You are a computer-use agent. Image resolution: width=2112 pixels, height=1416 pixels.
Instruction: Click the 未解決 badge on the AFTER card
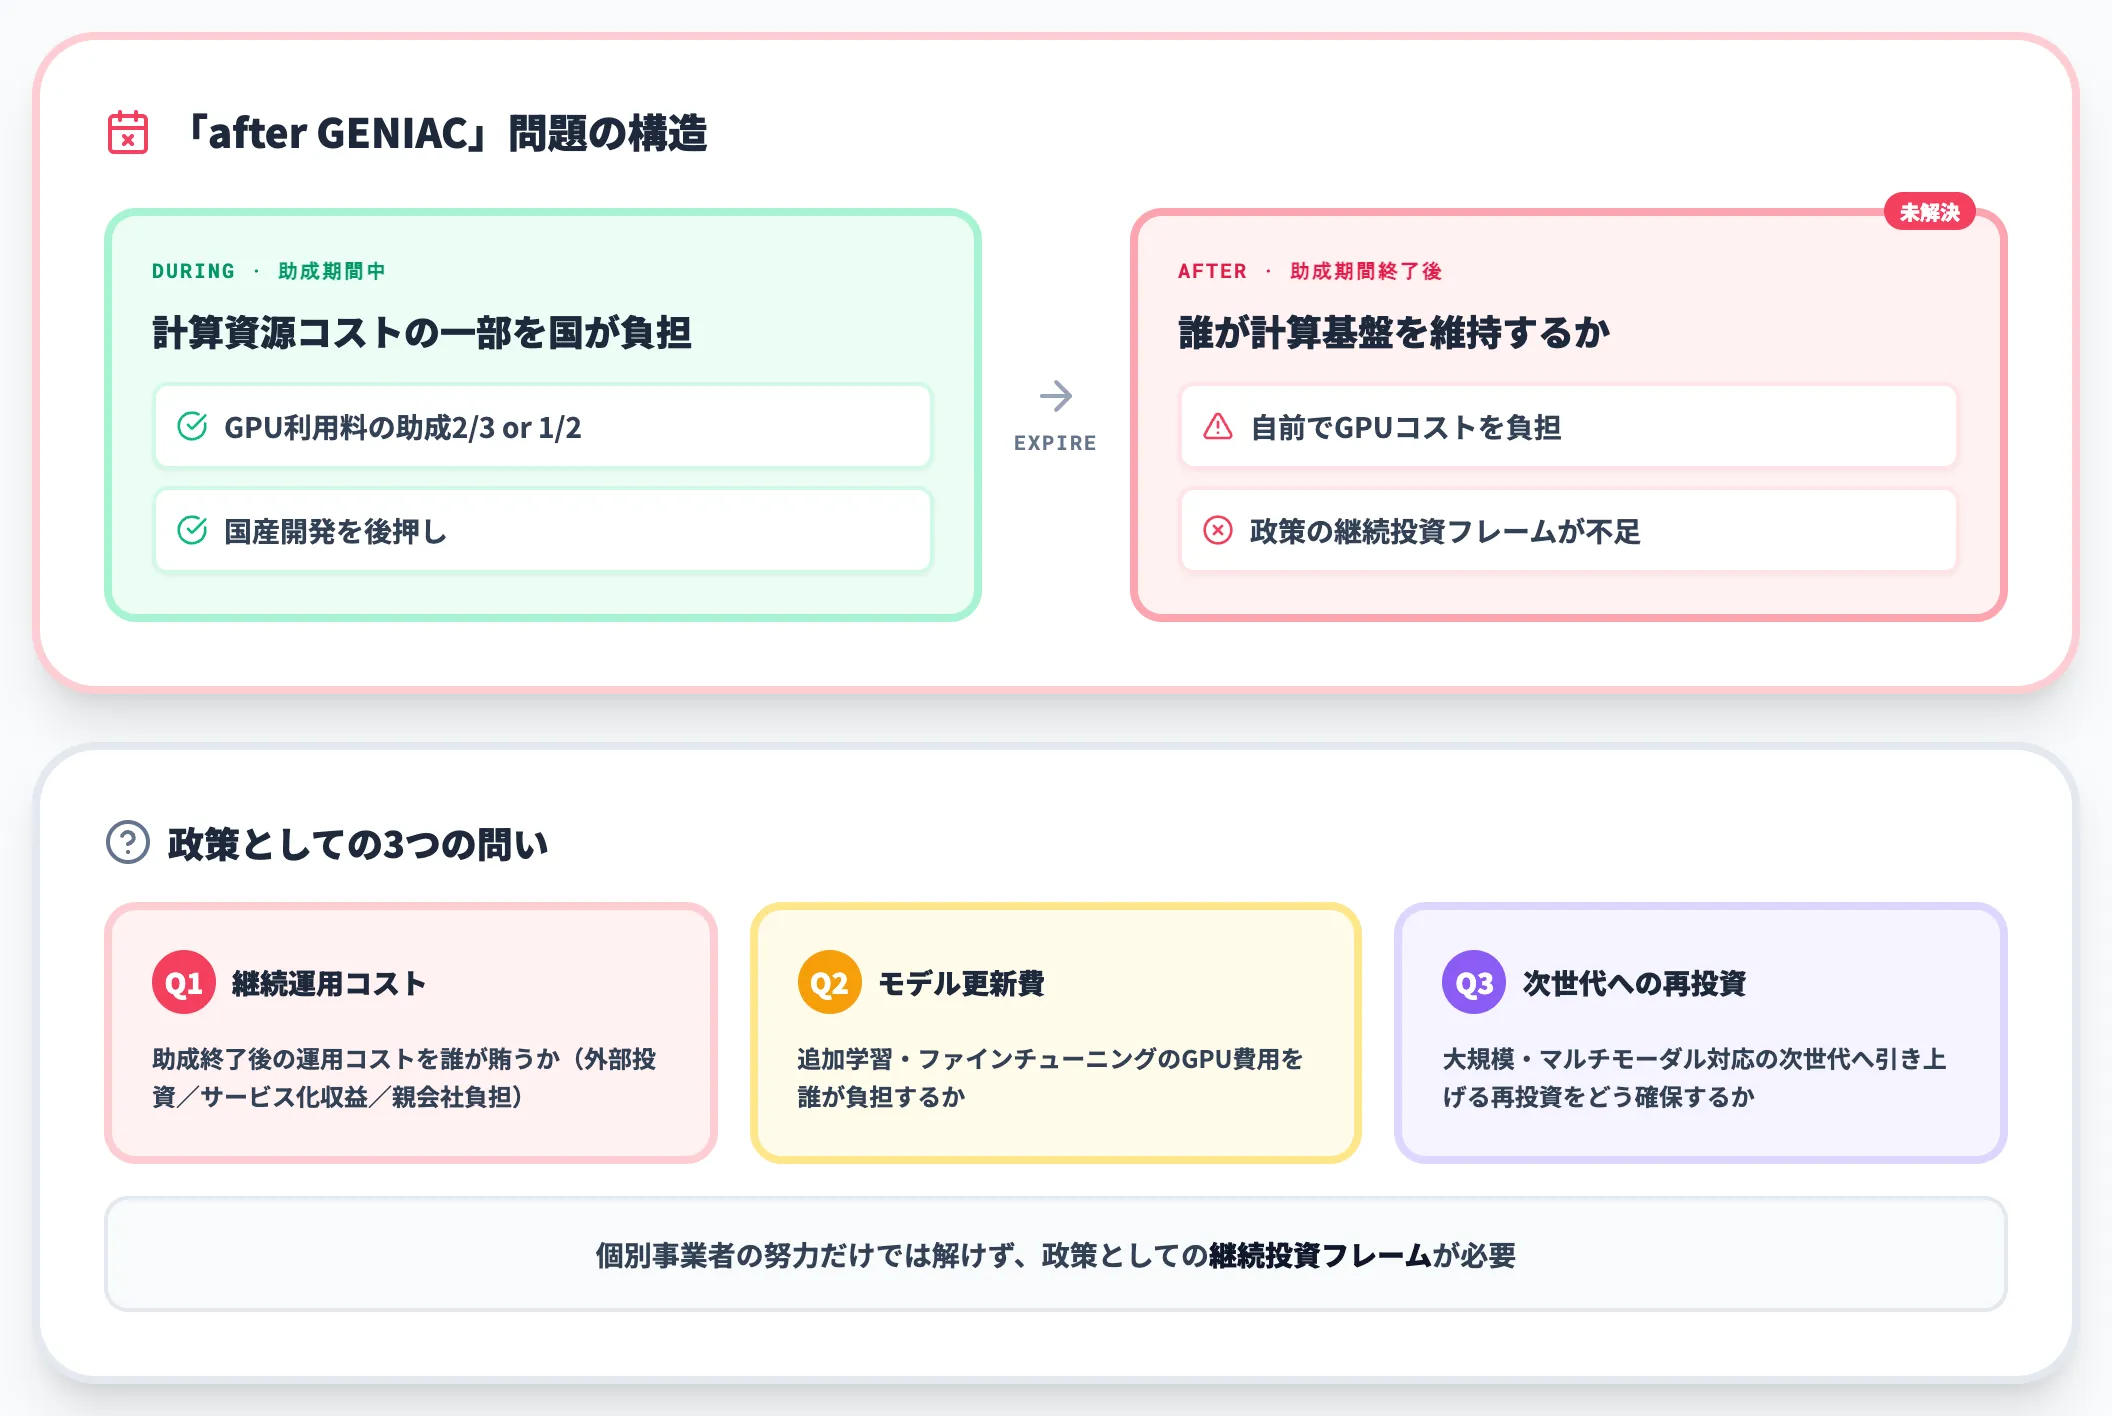point(1930,212)
